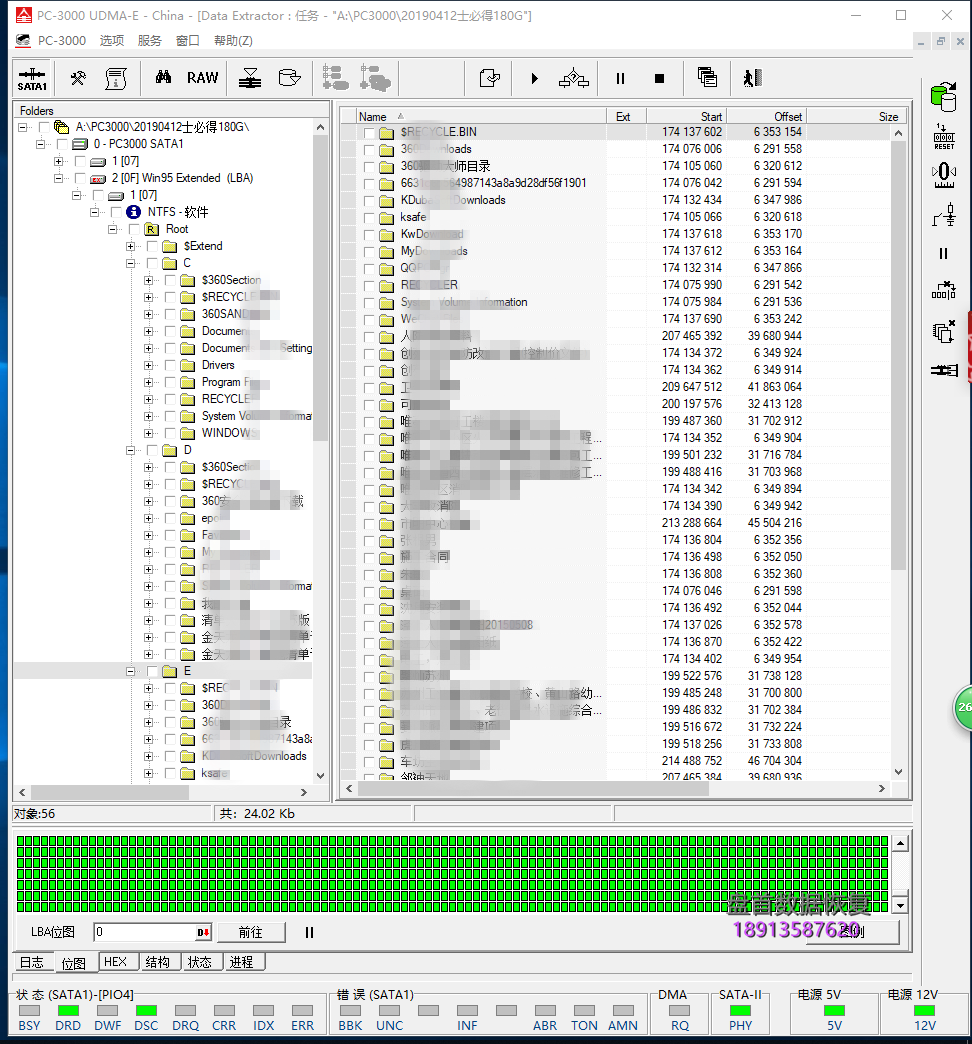Click the download-to-tray toolbar icon
The width and height of the screenshot is (972, 1044).
tap(250, 79)
